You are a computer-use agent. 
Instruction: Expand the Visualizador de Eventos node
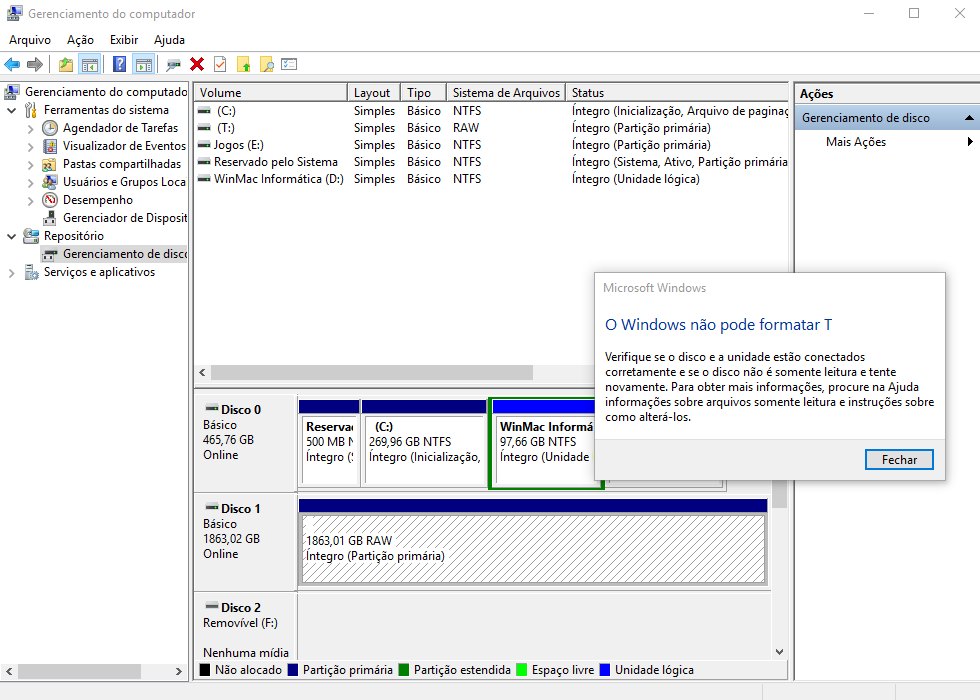(x=31, y=147)
